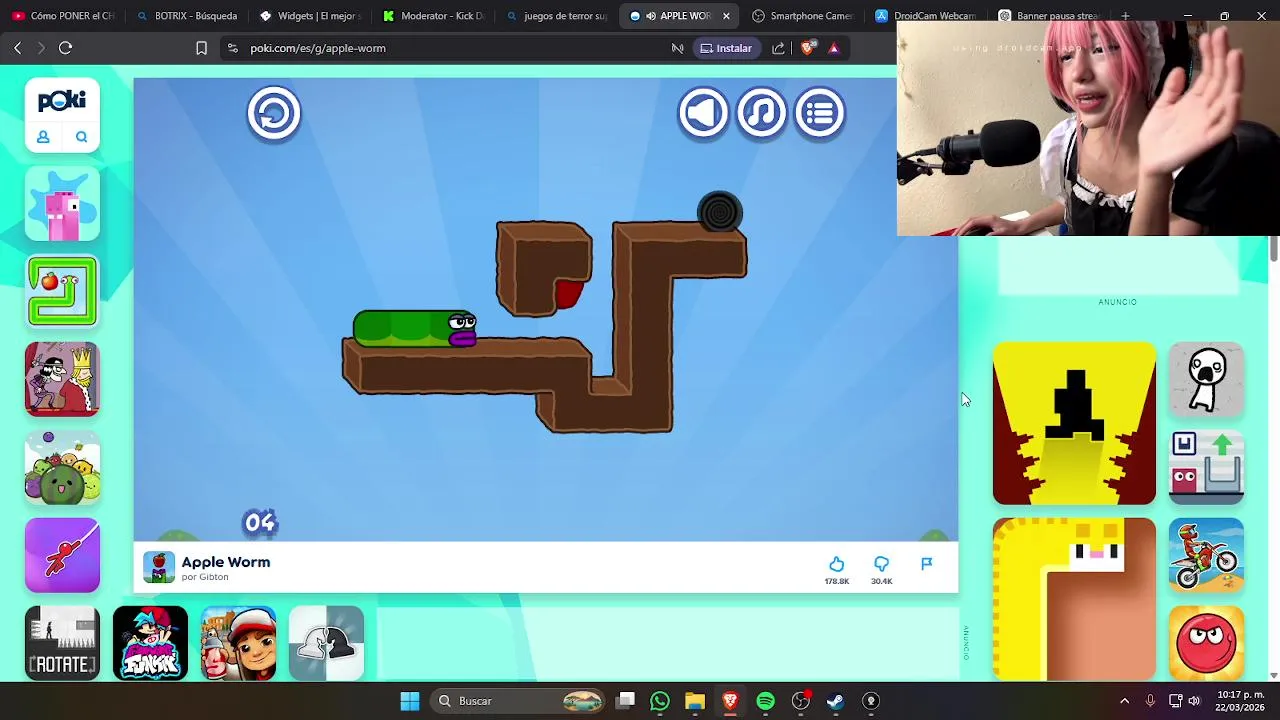Open Task View in taskbar
Image resolution: width=1280 pixels, height=720 pixels.
pos(626,701)
